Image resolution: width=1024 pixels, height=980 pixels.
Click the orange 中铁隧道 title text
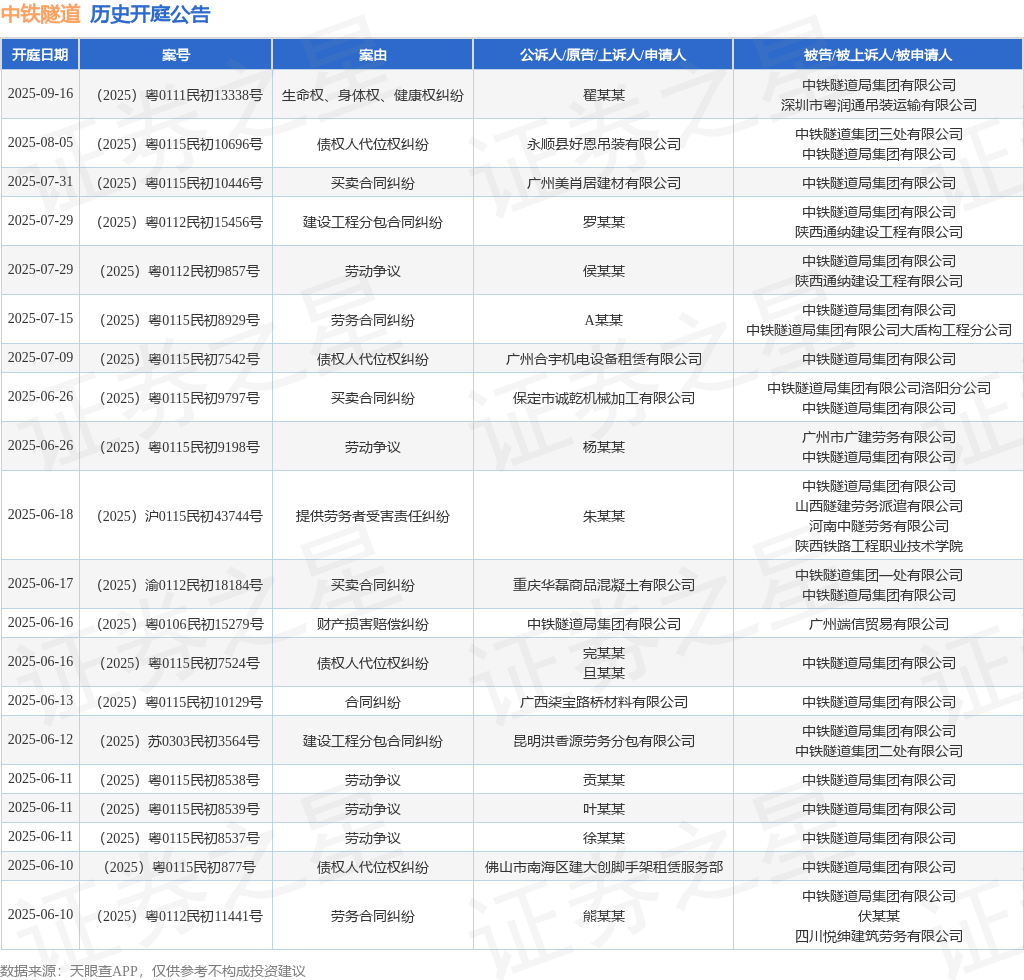click(40, 14)
